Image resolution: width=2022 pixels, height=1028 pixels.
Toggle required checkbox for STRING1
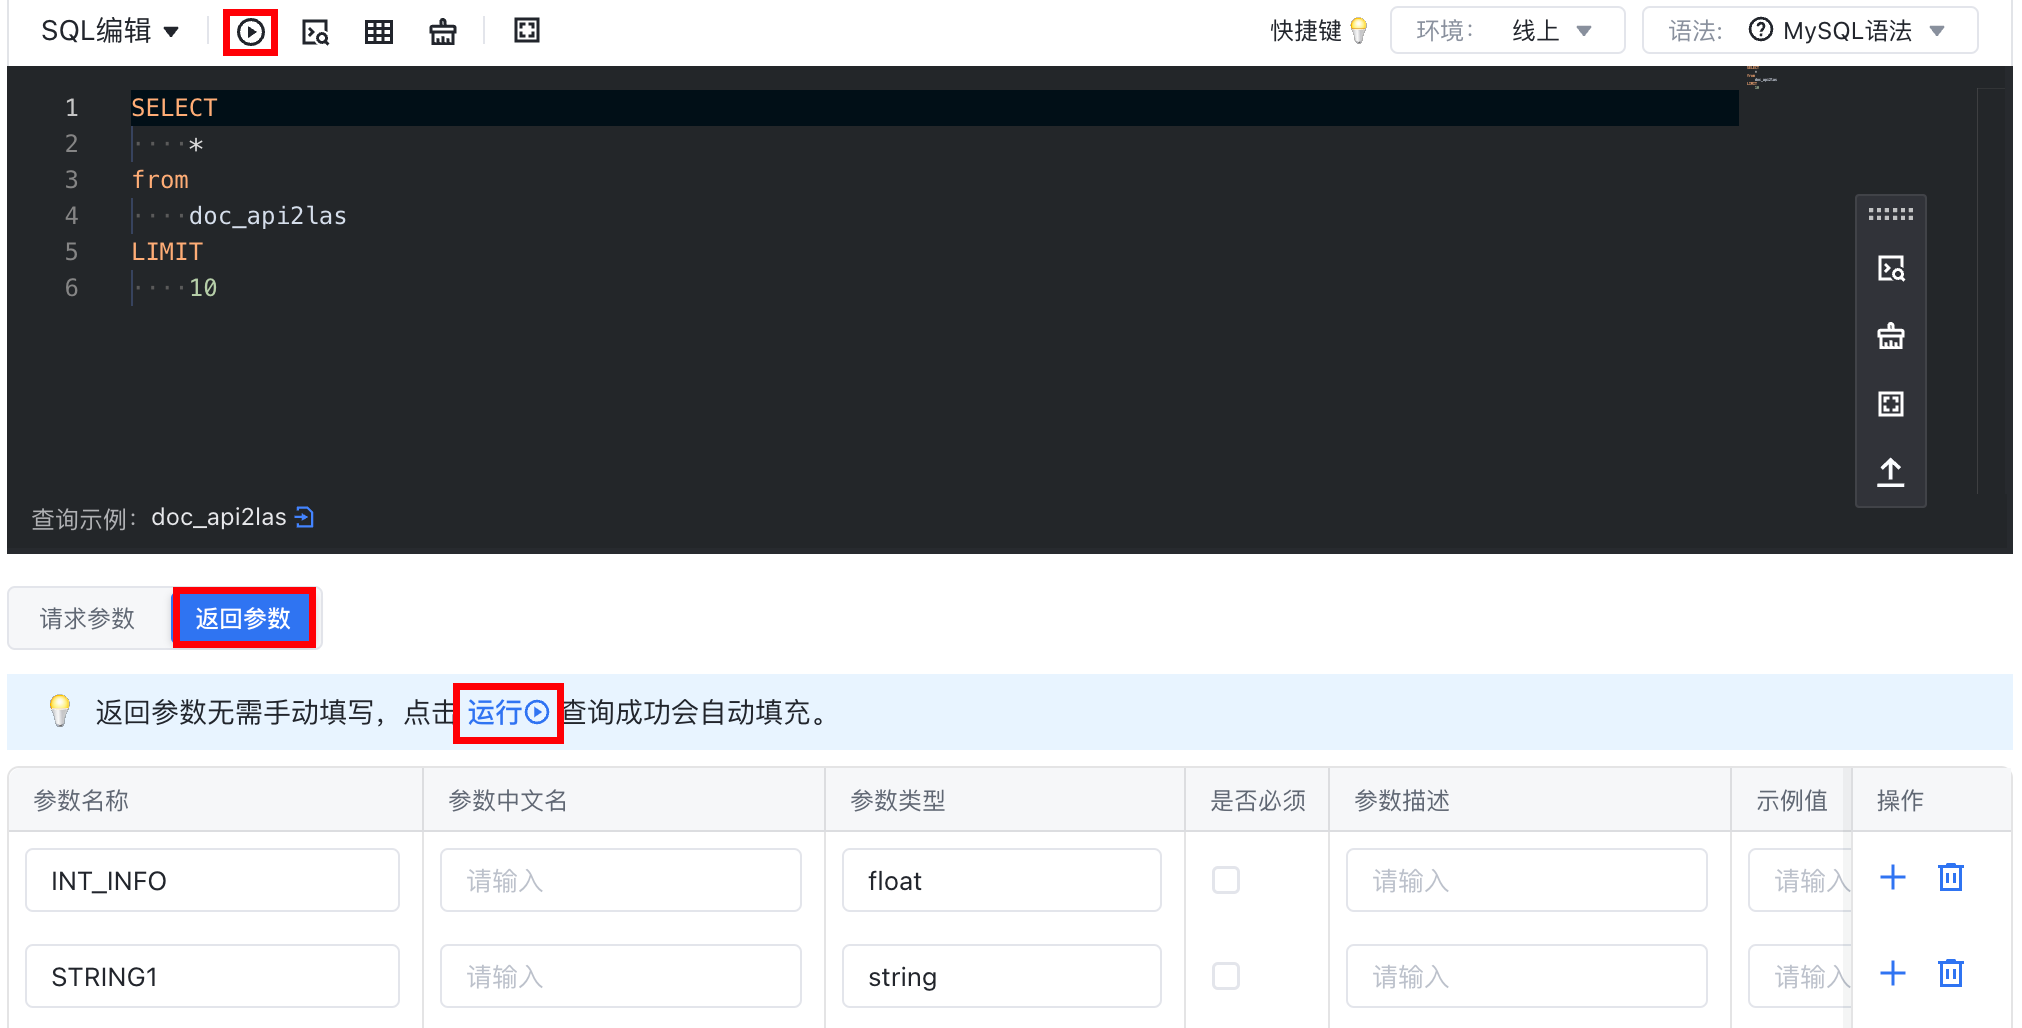tap(1226, 976)
